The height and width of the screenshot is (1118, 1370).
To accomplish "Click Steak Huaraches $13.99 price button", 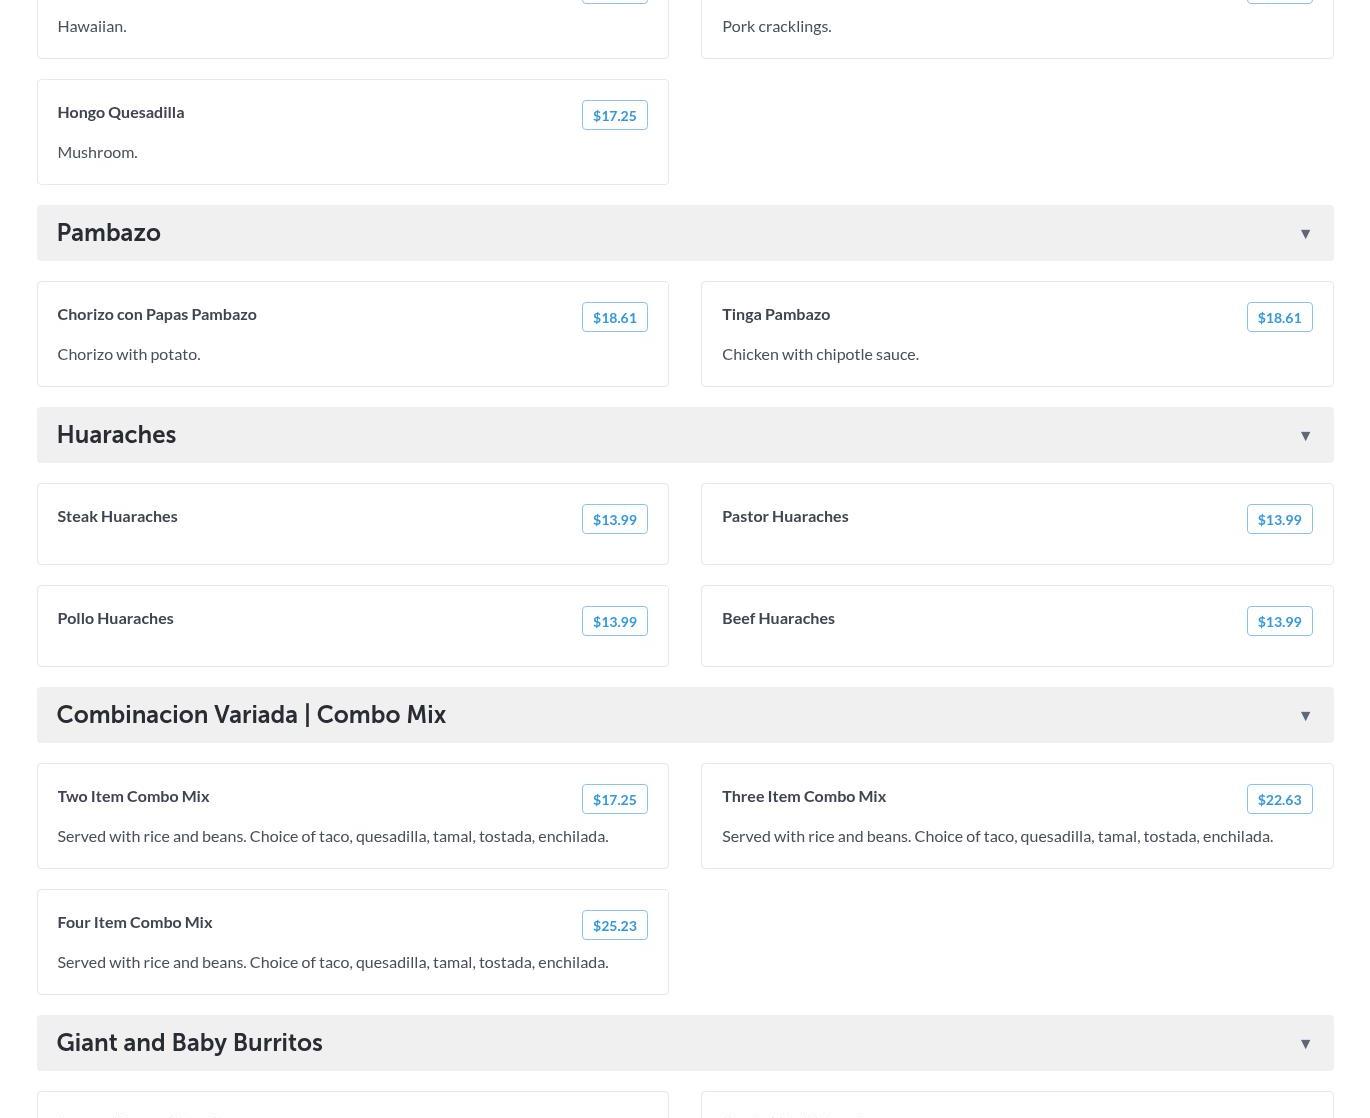I will (614, 519).
